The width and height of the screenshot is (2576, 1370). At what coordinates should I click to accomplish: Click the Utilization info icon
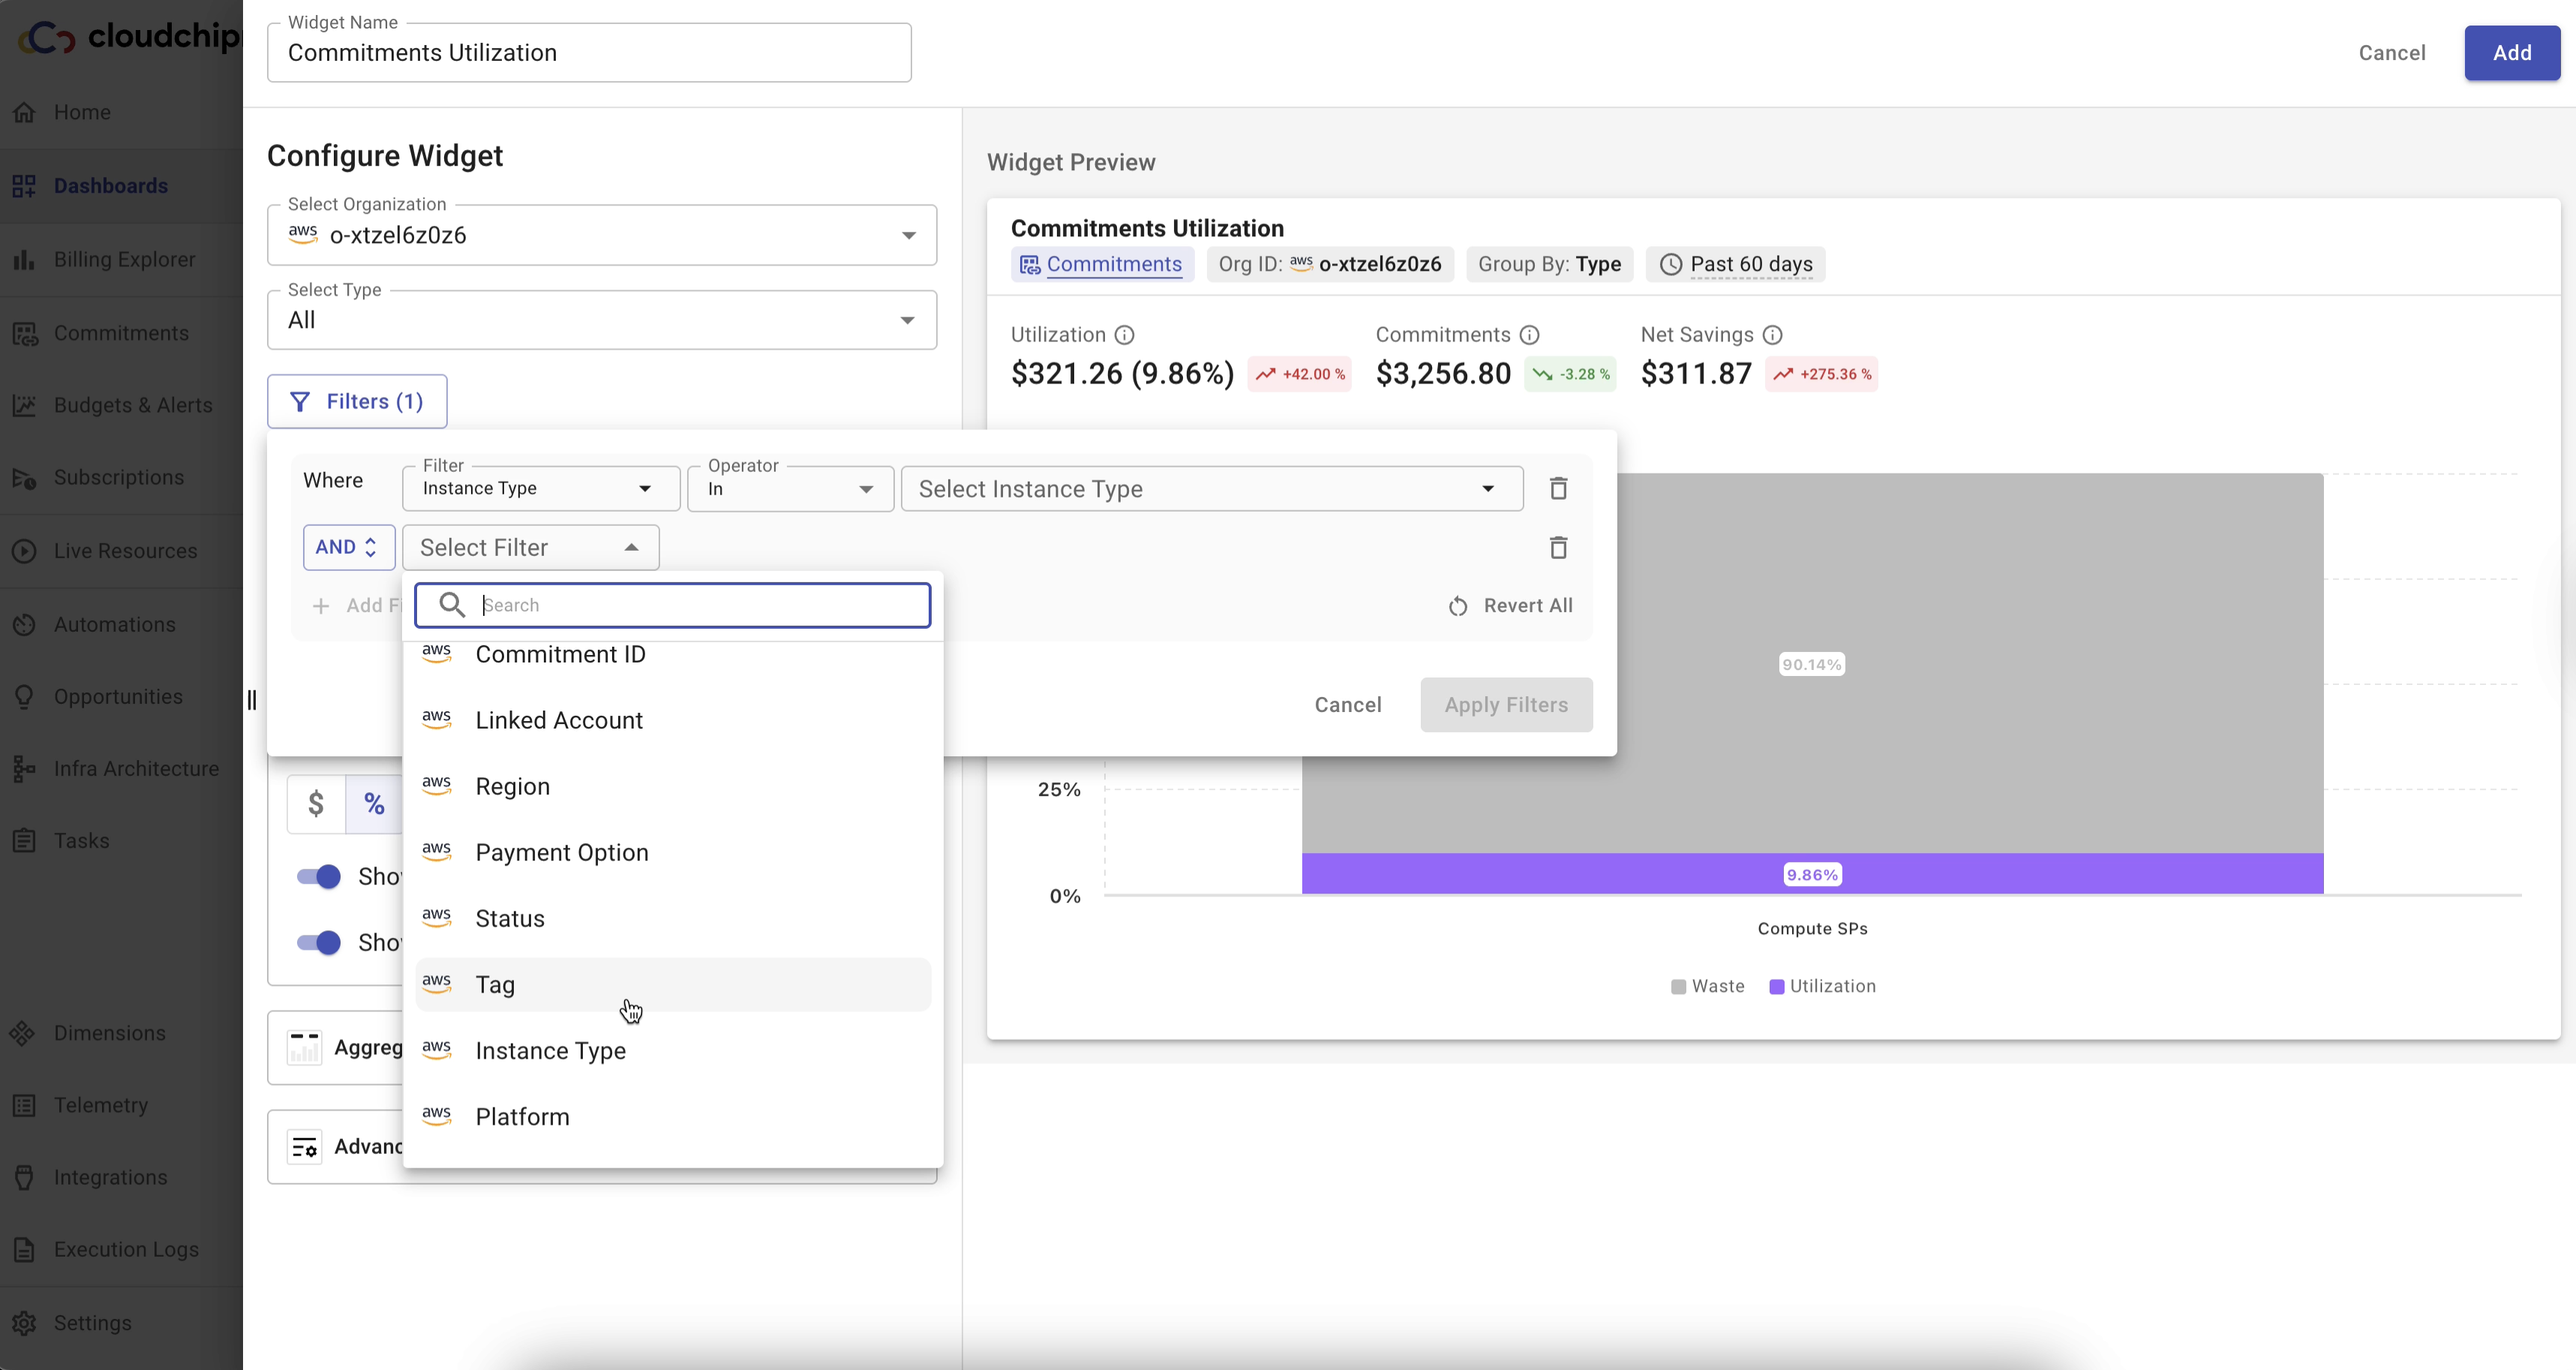click(x=1124, y=335)
